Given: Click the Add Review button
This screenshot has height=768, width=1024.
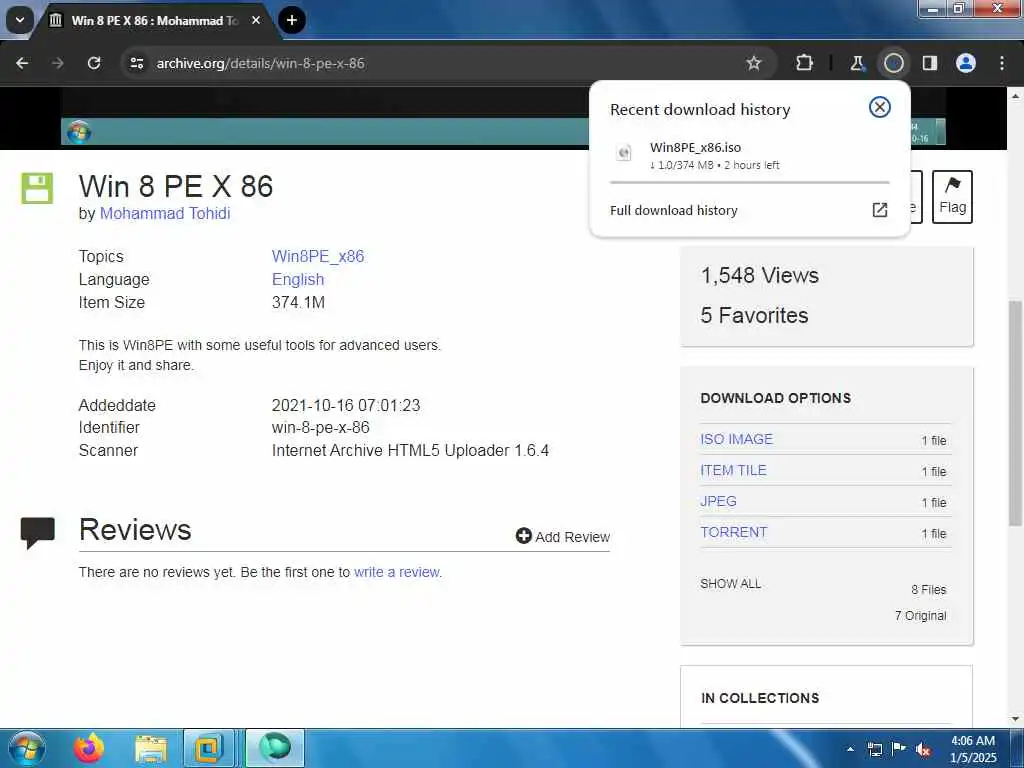Looking at the screenshot, I should point(562,536).
